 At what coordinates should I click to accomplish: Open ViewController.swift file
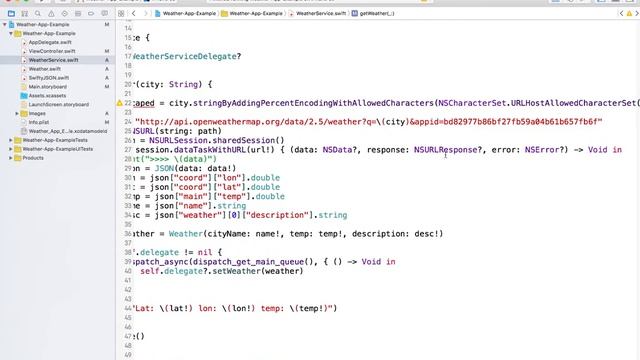pyautogui.click(x=52, y=51)
